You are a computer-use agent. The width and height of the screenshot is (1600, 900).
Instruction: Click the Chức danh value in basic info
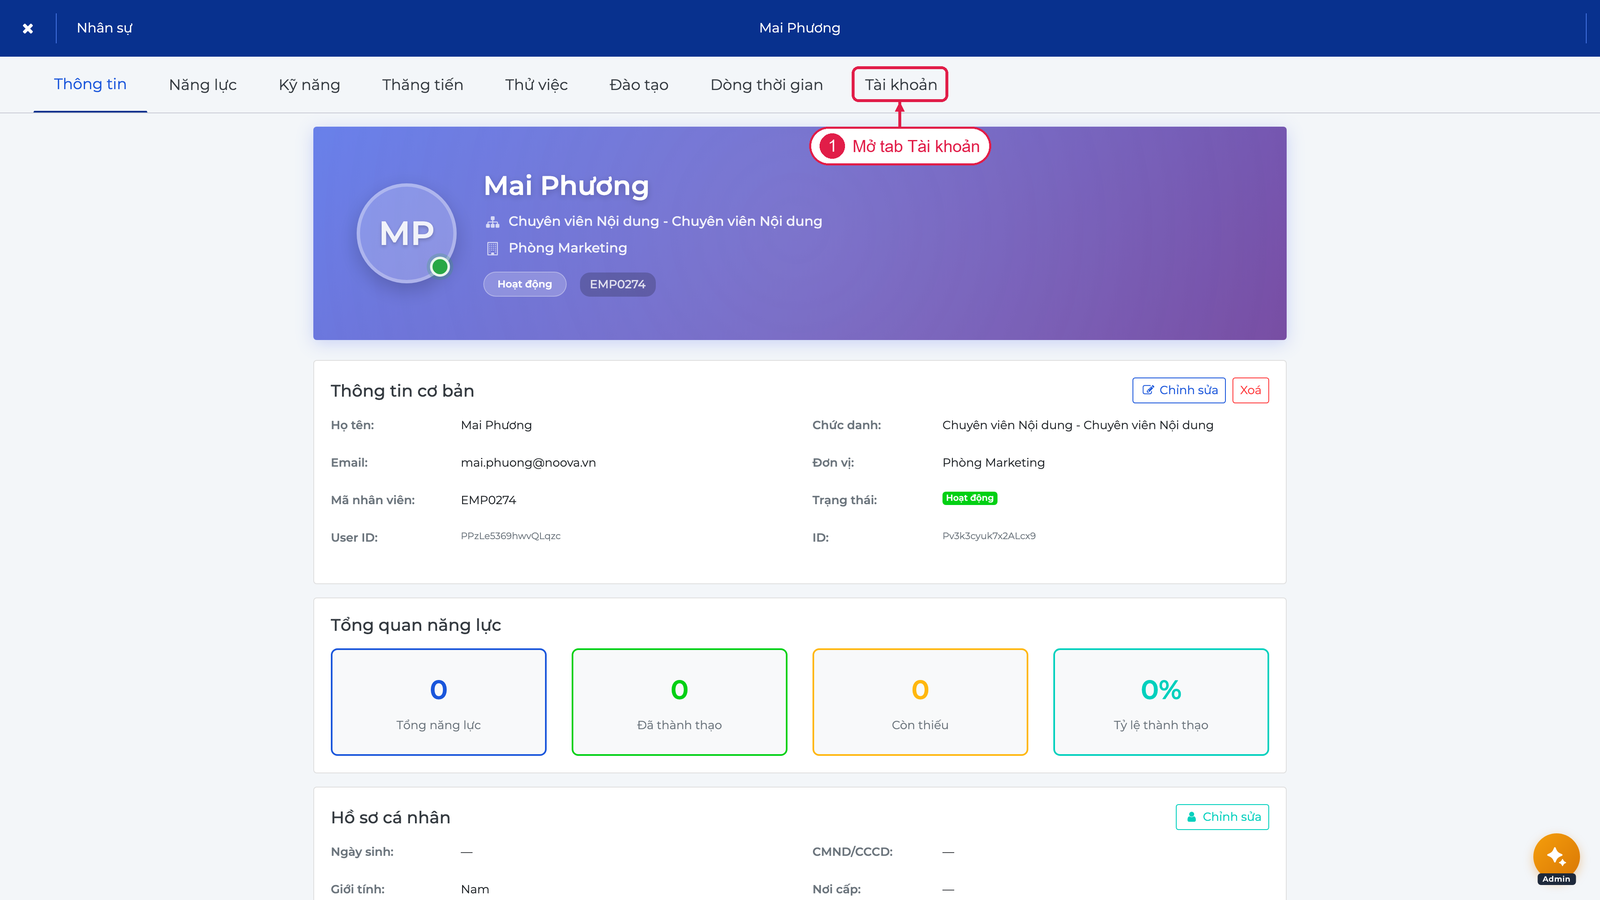pos(1078,425)
